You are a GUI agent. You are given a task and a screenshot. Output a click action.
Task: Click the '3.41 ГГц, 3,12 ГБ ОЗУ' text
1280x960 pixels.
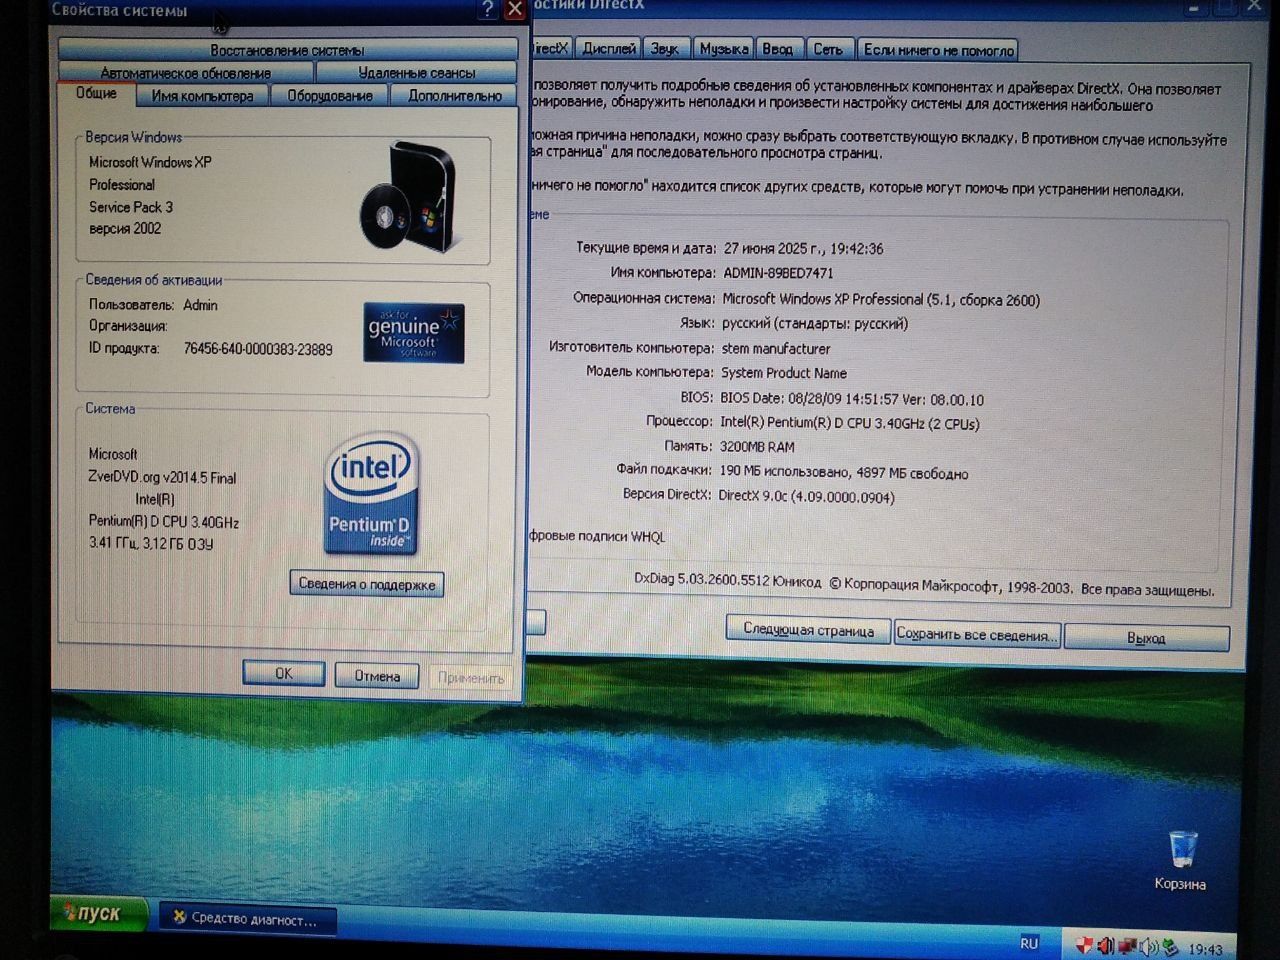[151, 544]
